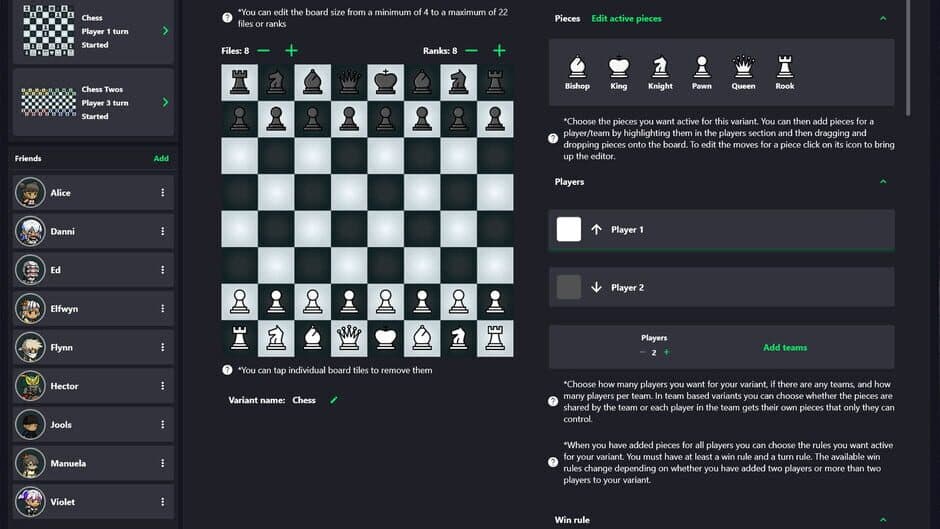The image size is (940, 529).
Task: Click Player 1 white color swatch
Action: [568, 229]
